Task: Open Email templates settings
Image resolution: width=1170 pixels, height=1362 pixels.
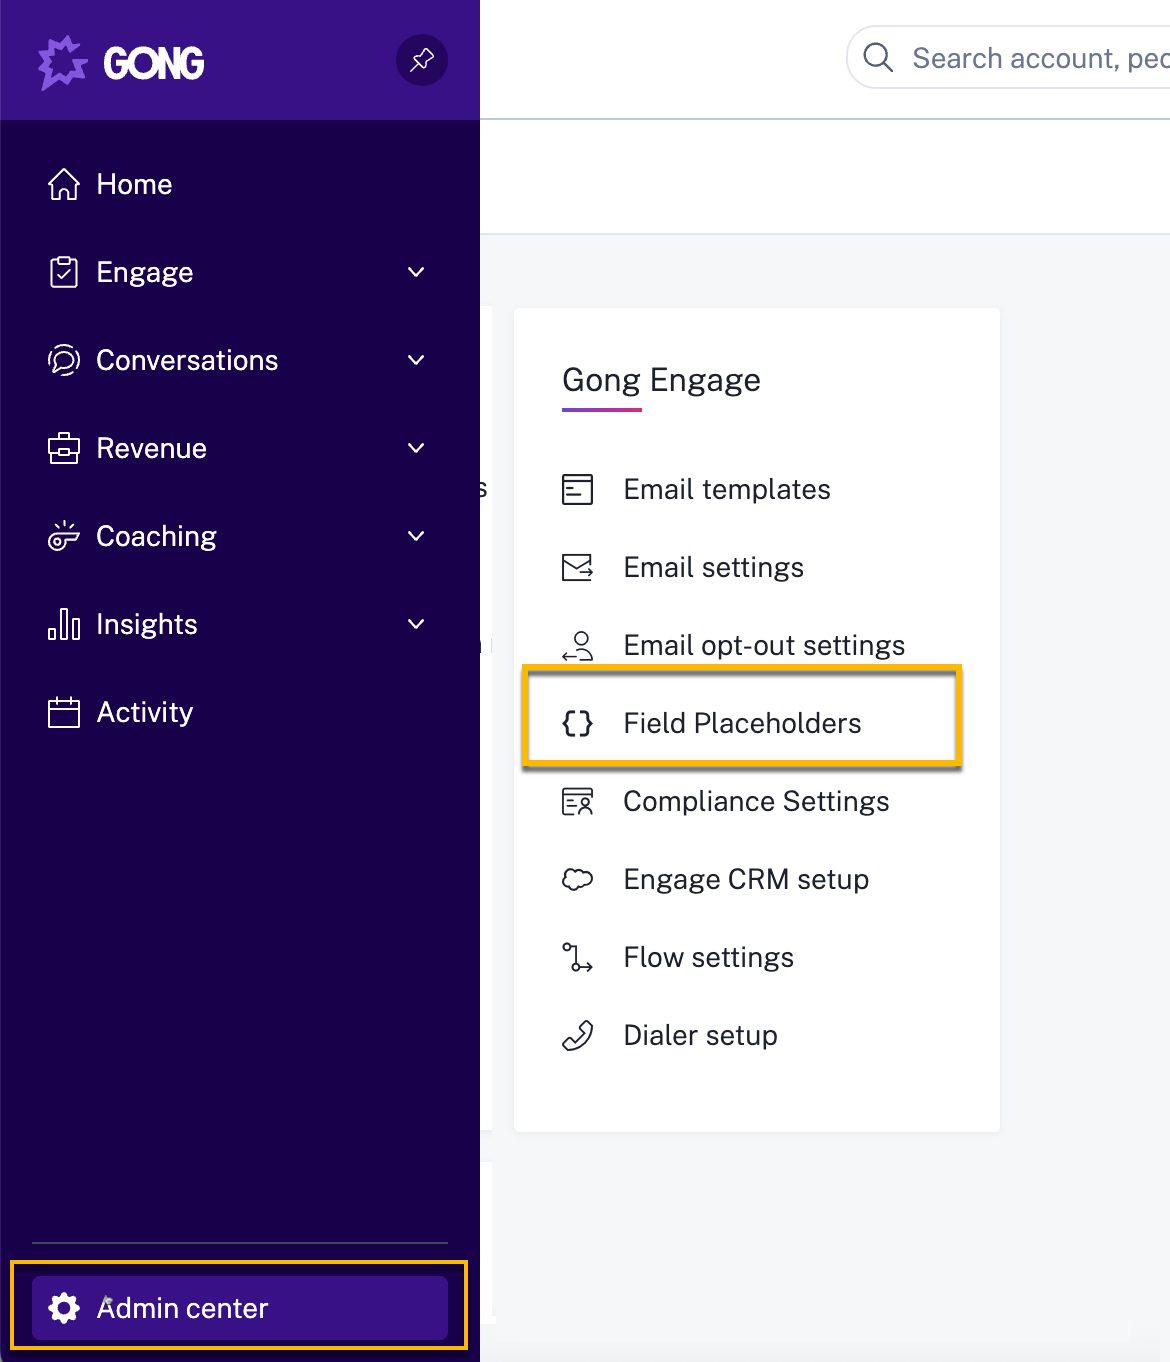Action: pos(727,489)
